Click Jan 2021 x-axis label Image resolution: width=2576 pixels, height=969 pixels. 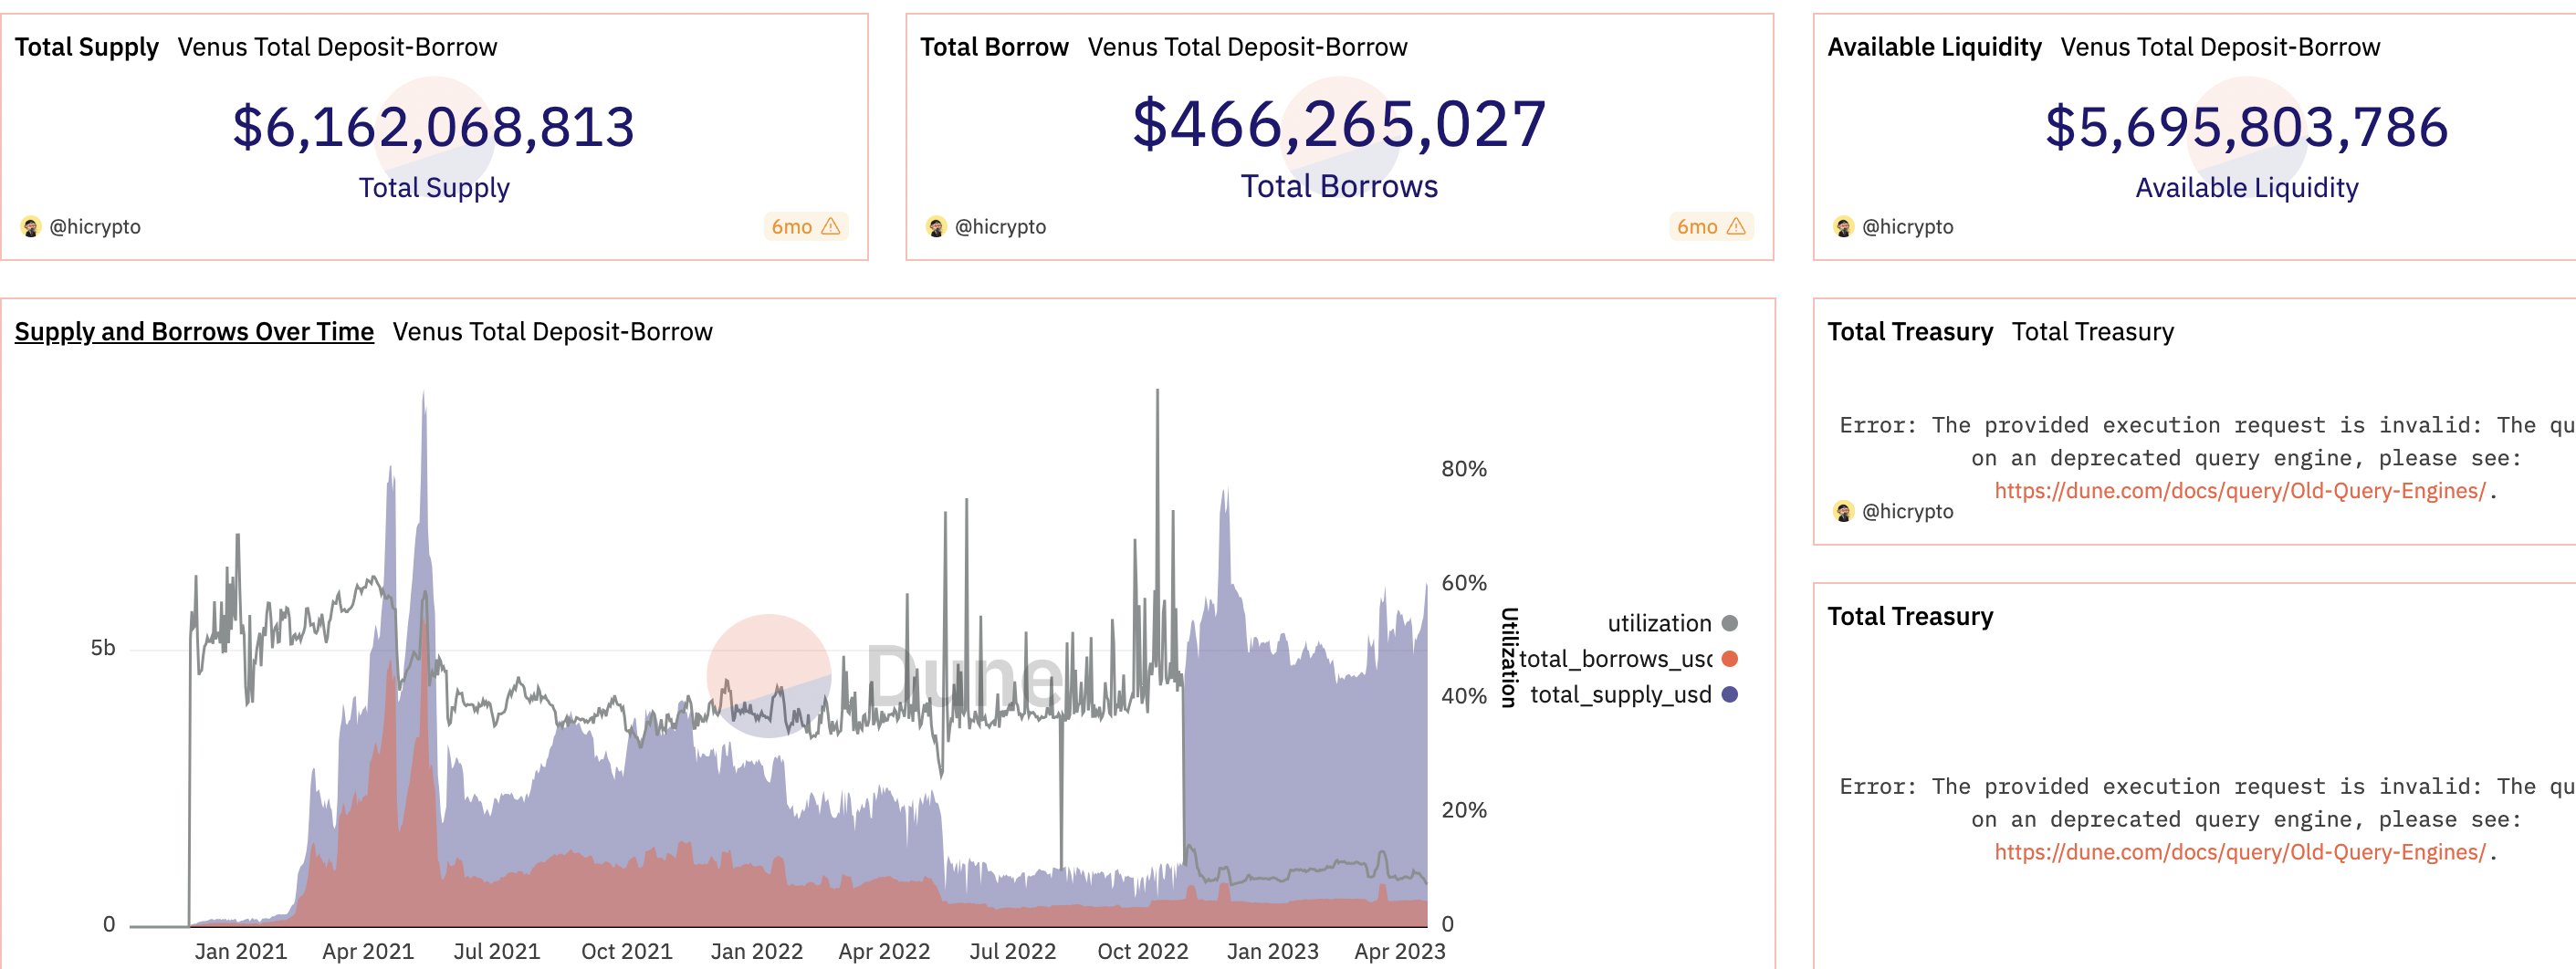[x=240, y=952]
